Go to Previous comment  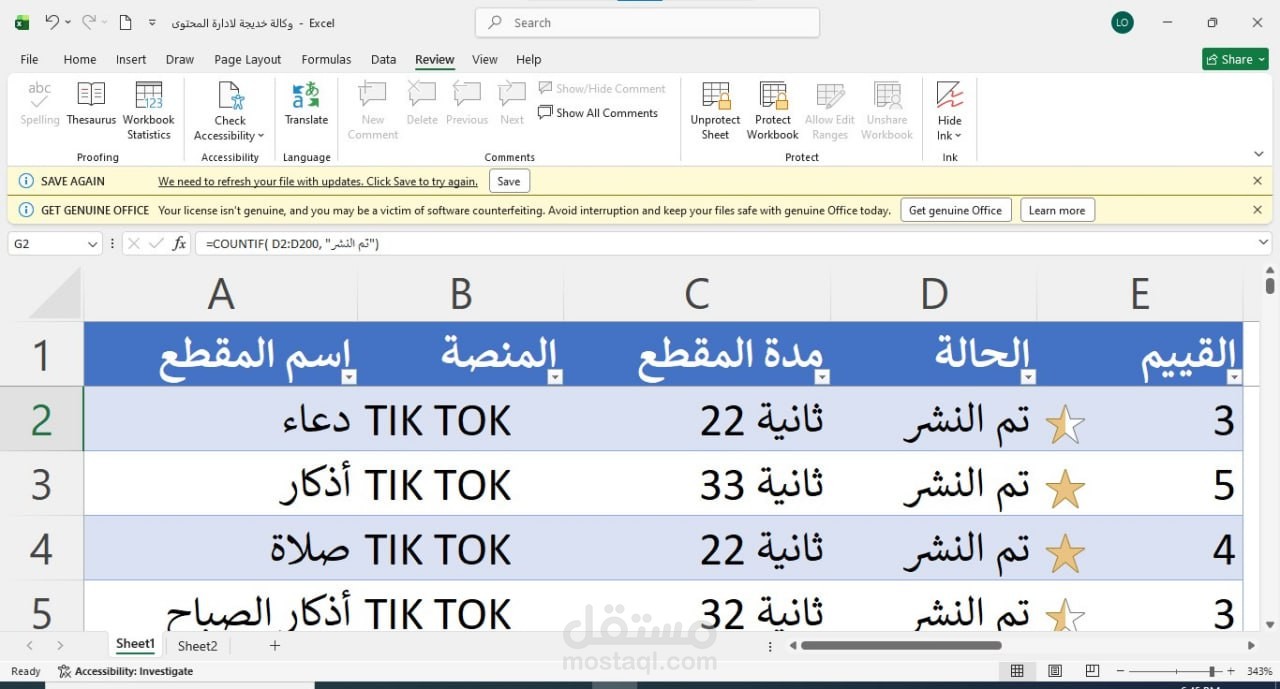(x=467, y=104)
